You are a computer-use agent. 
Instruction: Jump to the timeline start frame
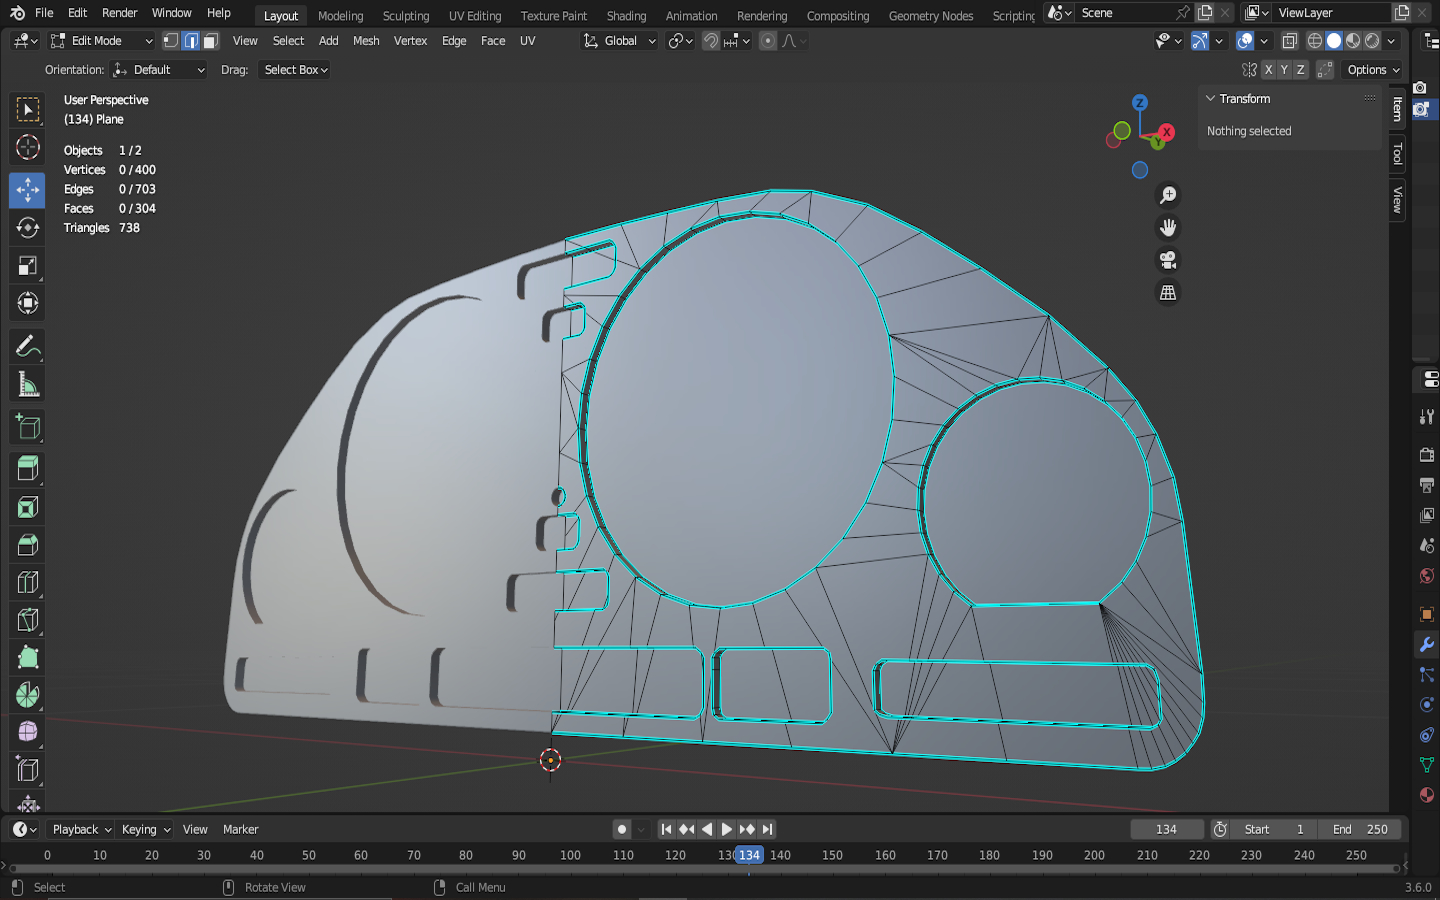[666, 829]
